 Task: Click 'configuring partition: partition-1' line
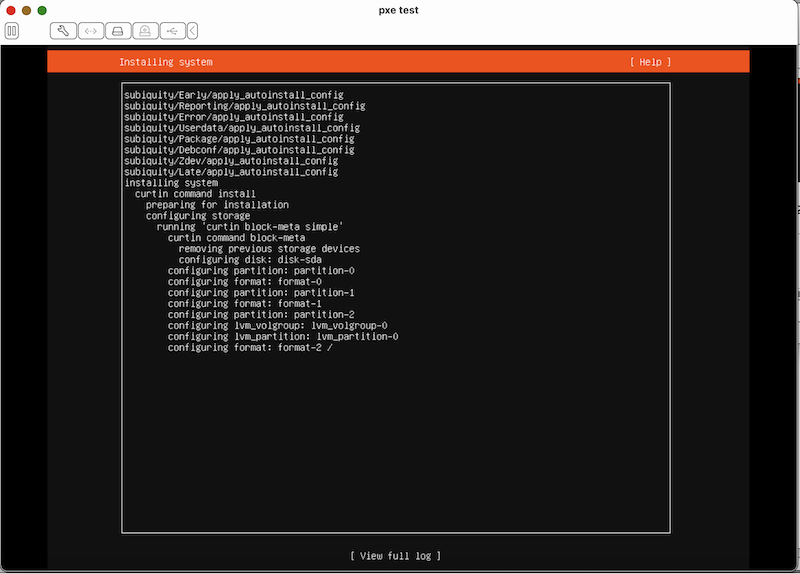point(261,292)
